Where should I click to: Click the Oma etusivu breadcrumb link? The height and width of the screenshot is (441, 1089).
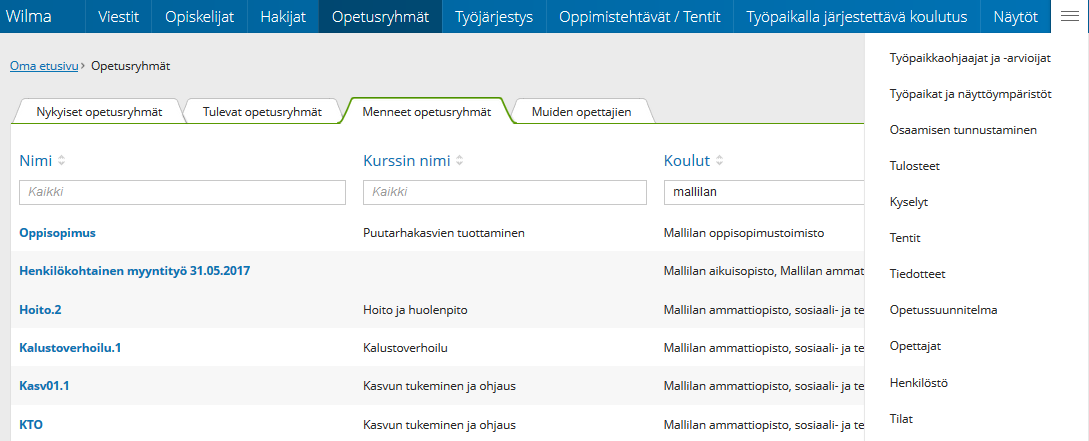[x=44, y=66]
